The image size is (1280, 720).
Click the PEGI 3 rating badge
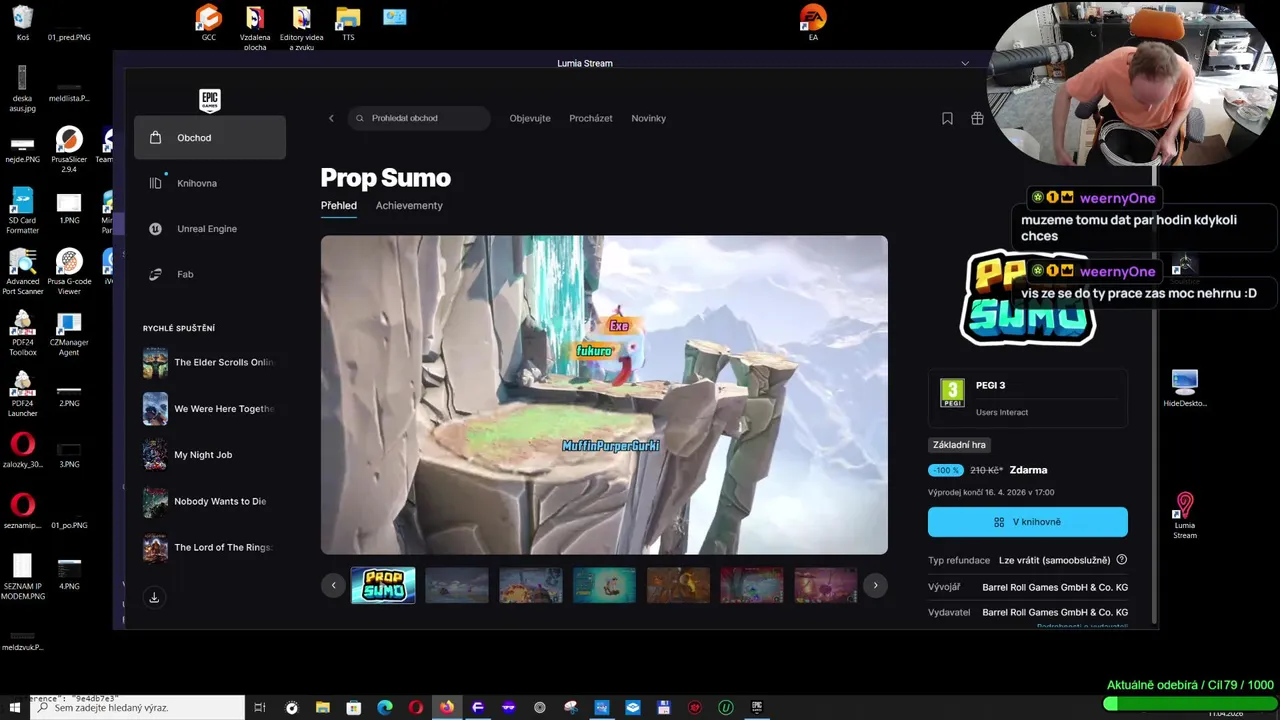952,393
